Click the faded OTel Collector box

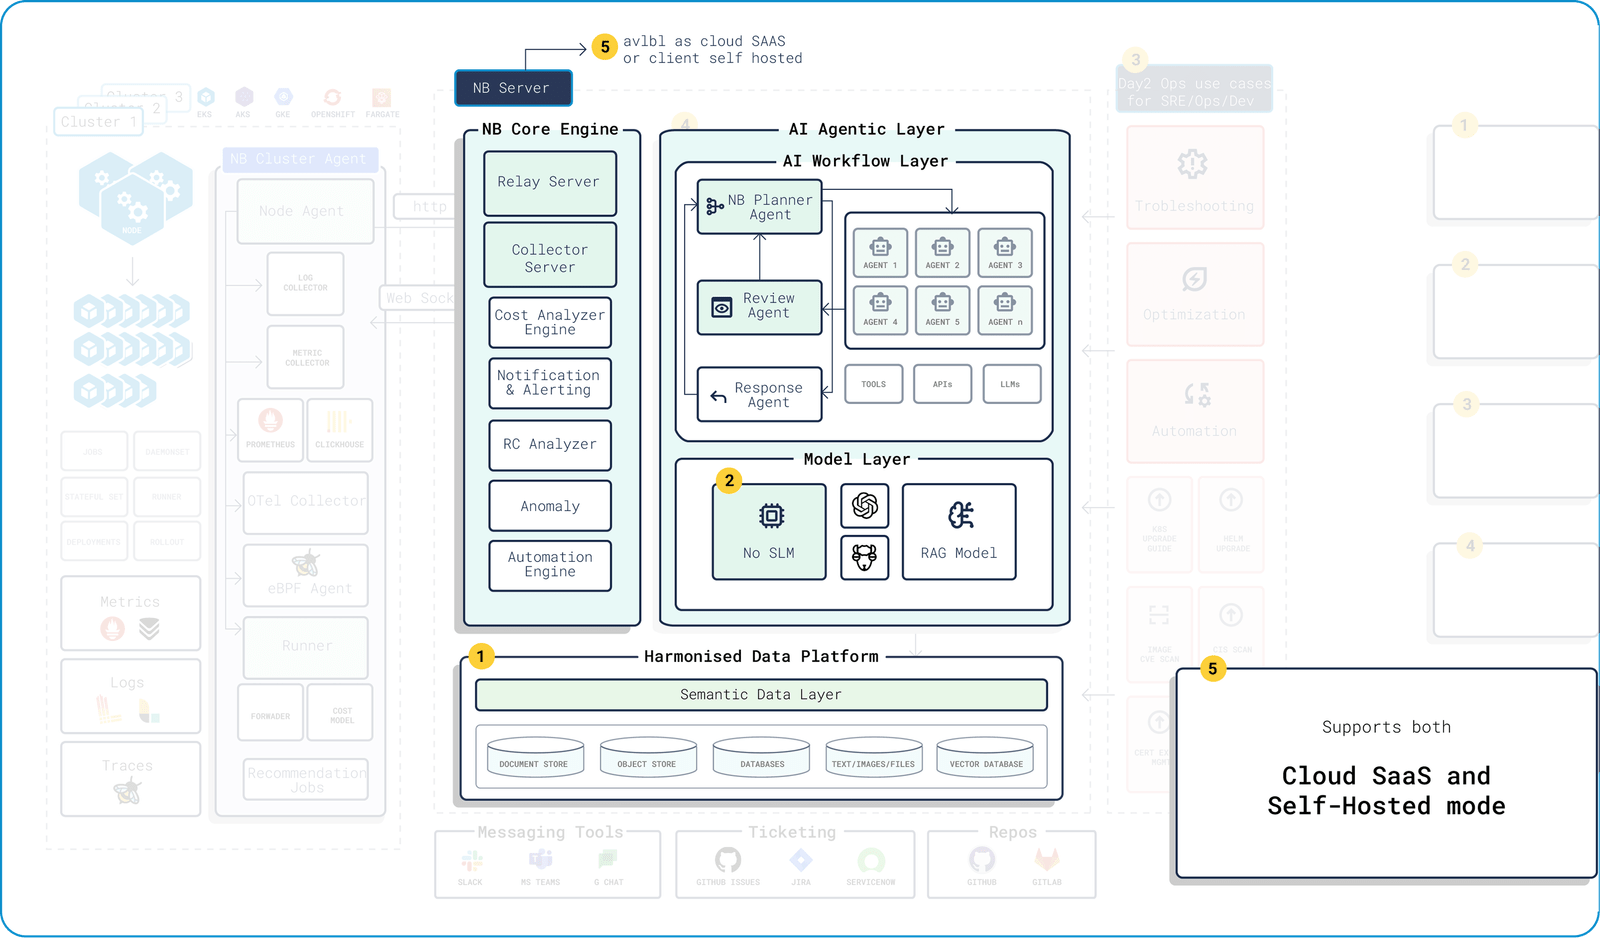click(306, 502)
